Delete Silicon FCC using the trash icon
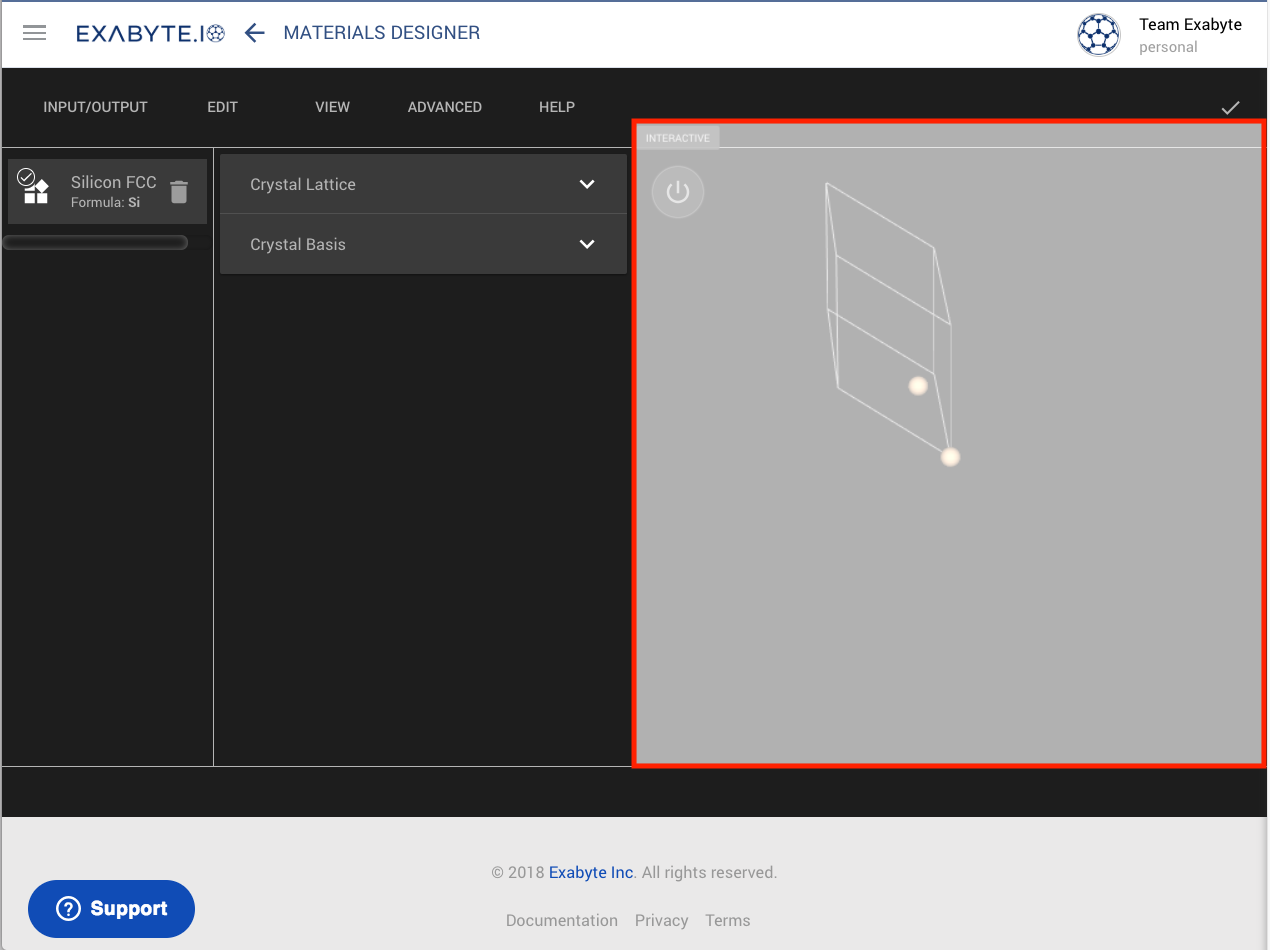Viewport: 1270px width, 950px height. pyautogui.click(x=179, y=191)
